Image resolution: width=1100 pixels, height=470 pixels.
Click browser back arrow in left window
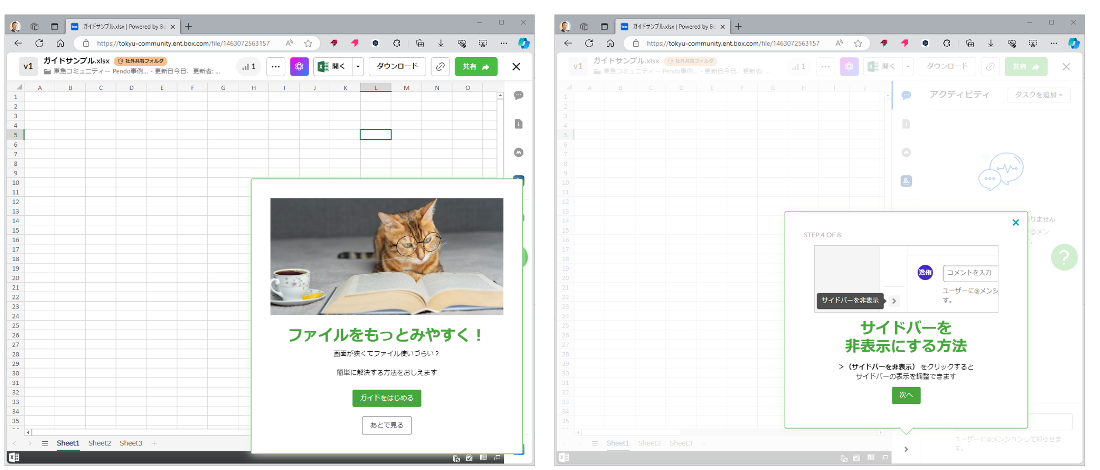18,43
